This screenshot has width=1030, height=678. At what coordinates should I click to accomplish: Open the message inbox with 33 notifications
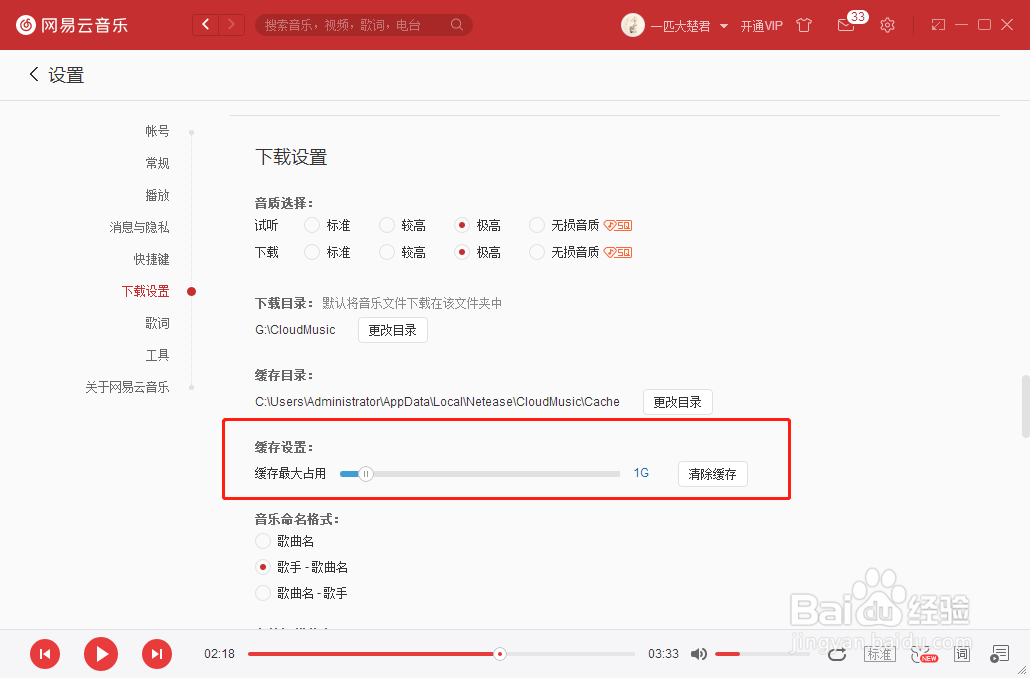pos(845,25)
